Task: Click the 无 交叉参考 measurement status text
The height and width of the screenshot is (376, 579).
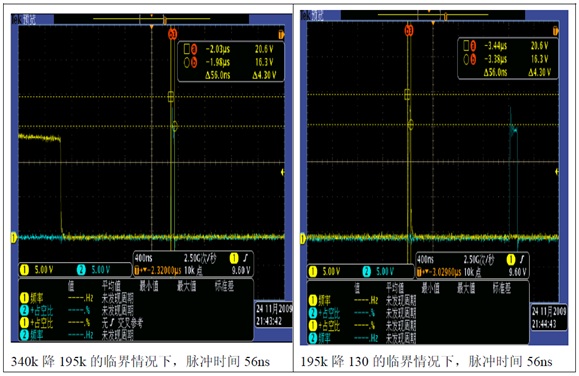Action: 122,323
